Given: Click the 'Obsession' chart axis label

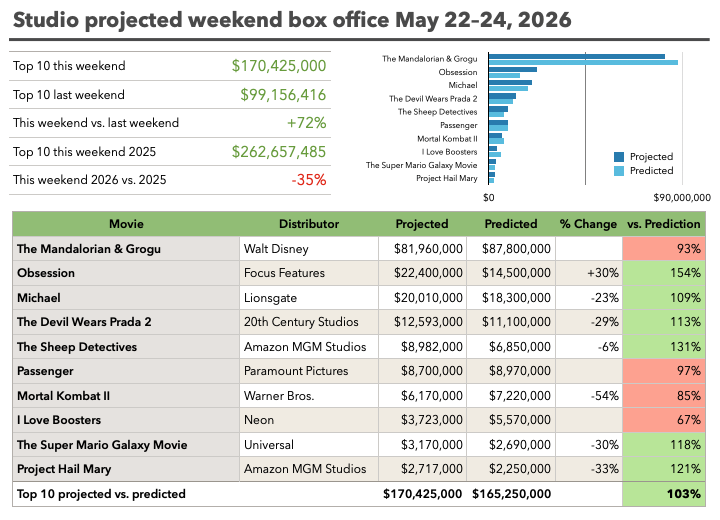Looking at the screenshot, I should [x=458, y=72].
